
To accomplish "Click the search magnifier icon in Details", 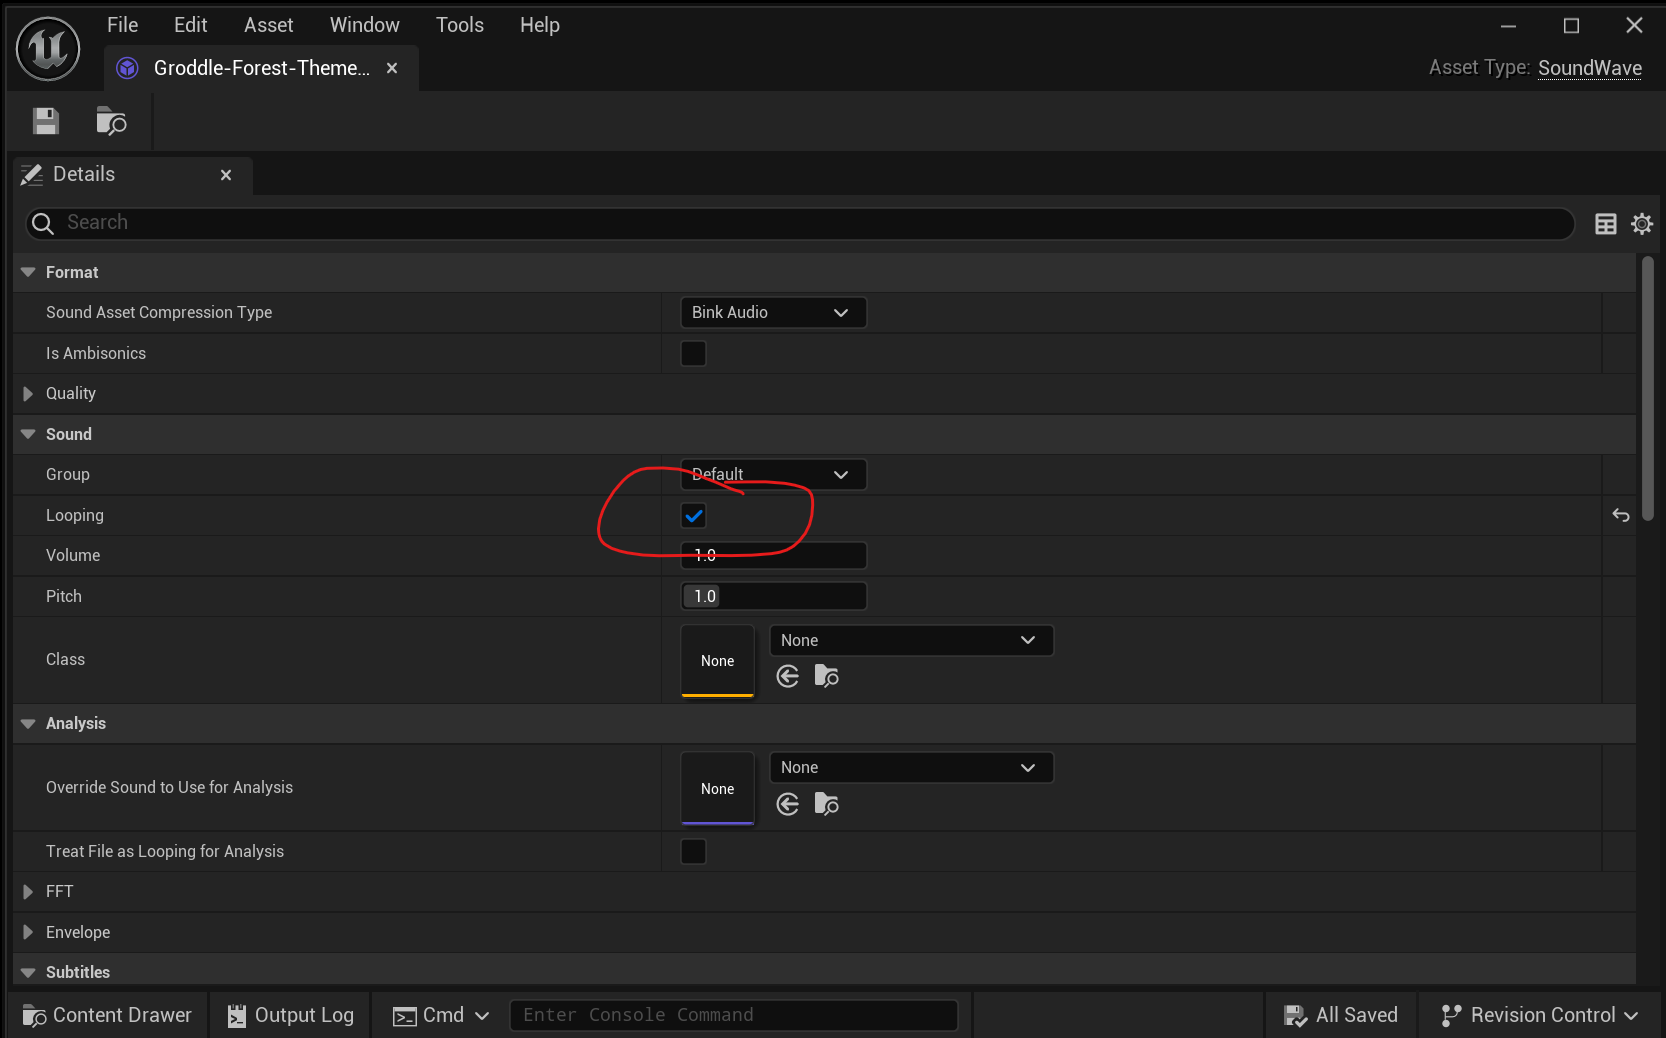I will pyautogui.click(x=42, y=223).
